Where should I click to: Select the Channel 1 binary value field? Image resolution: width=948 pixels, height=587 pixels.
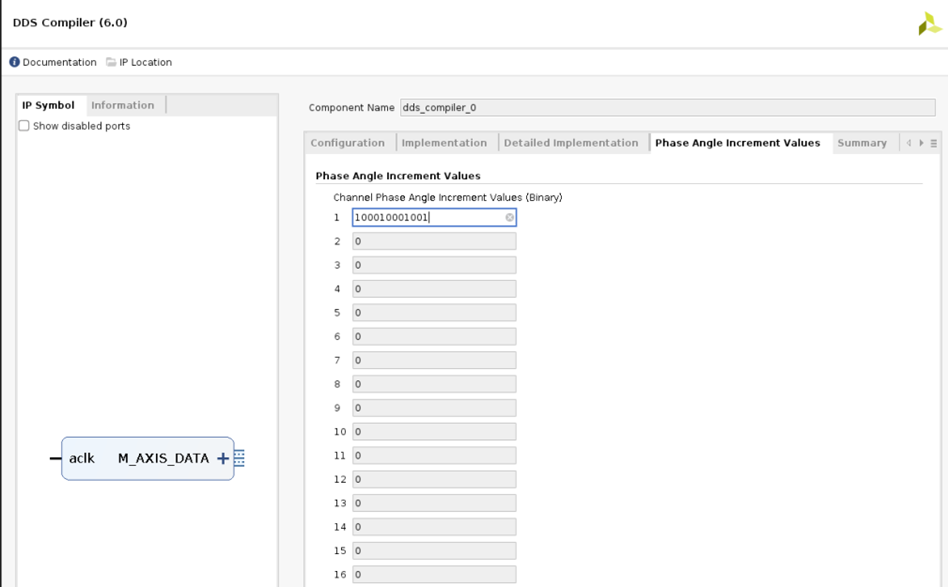point(430,217)
